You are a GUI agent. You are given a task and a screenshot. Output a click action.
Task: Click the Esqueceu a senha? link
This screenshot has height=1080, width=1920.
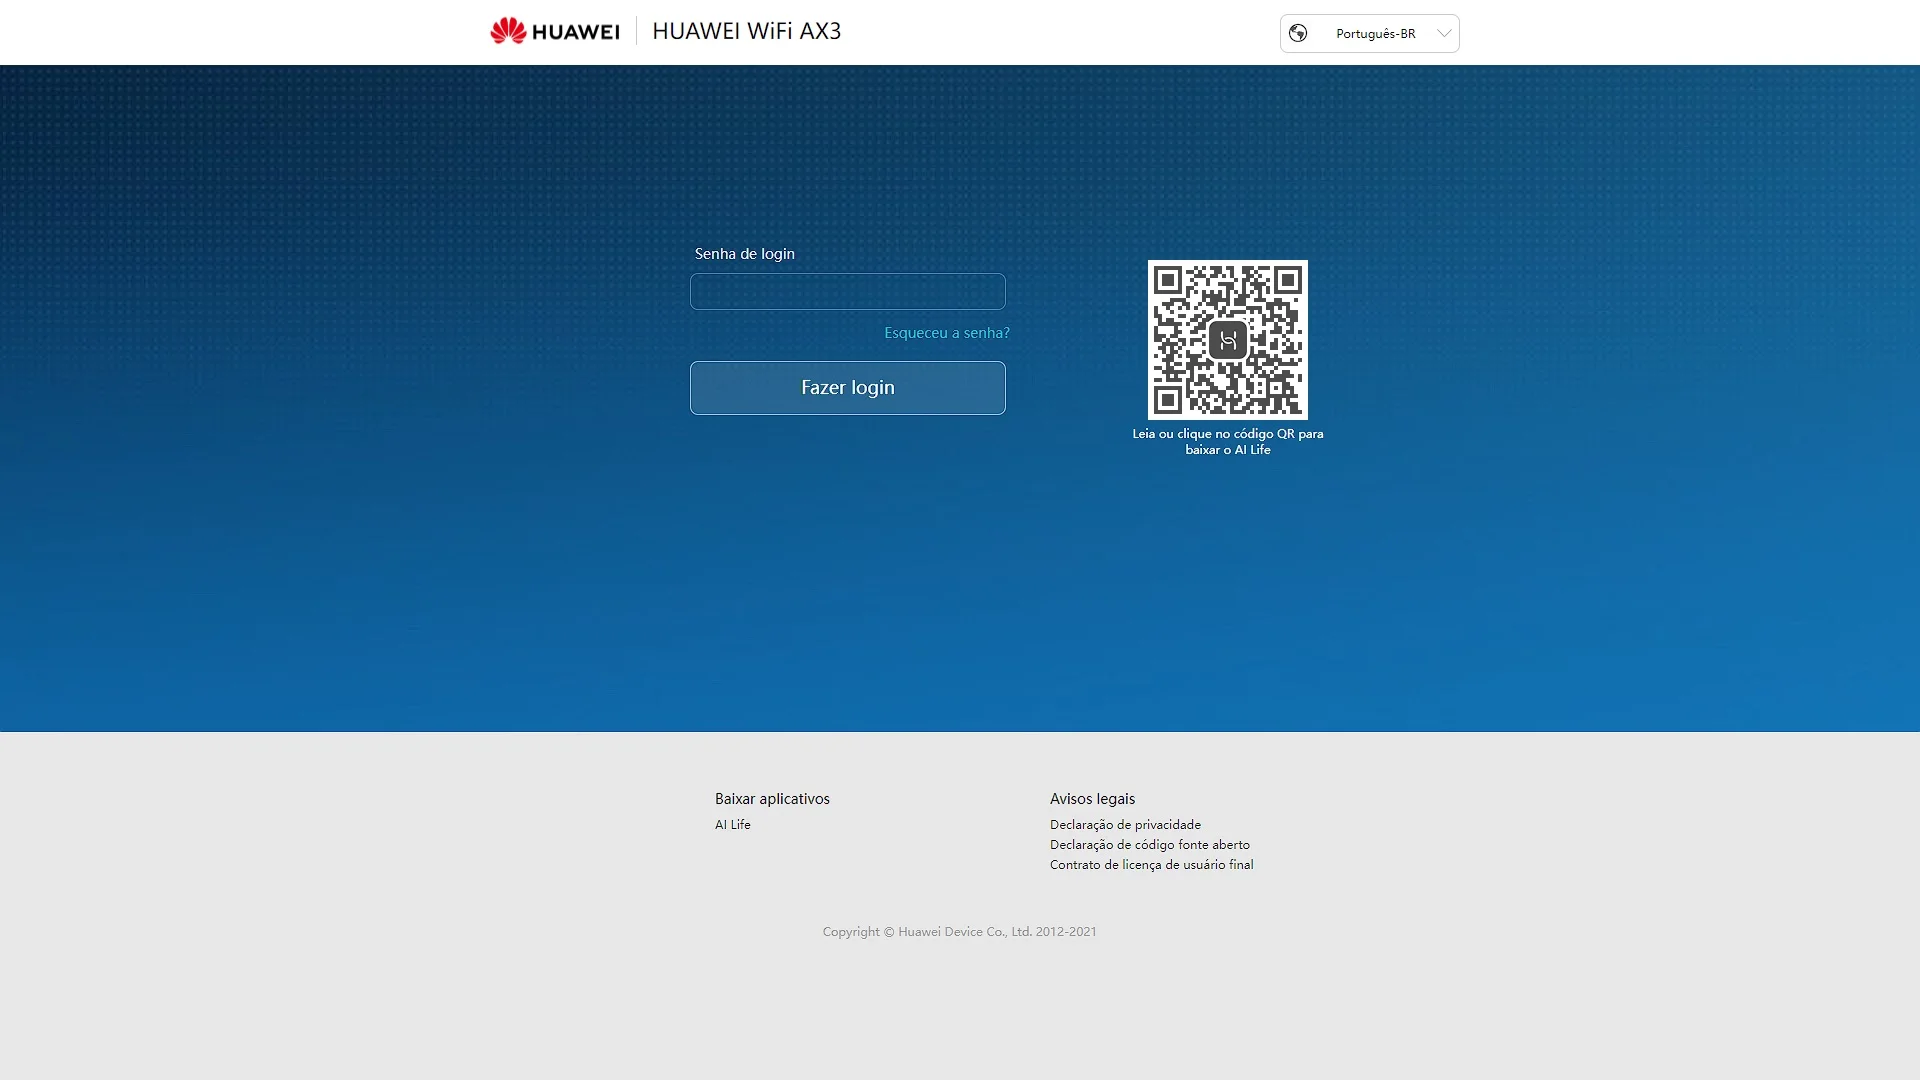coord(946,333)
